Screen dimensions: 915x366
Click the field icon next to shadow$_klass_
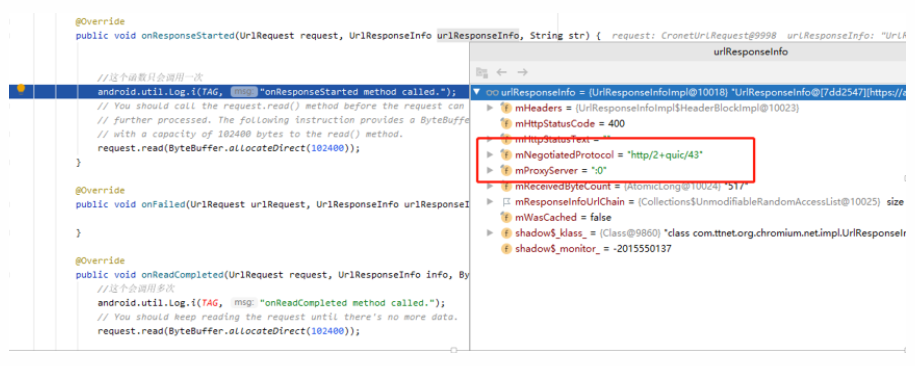[x=506, y=233]
